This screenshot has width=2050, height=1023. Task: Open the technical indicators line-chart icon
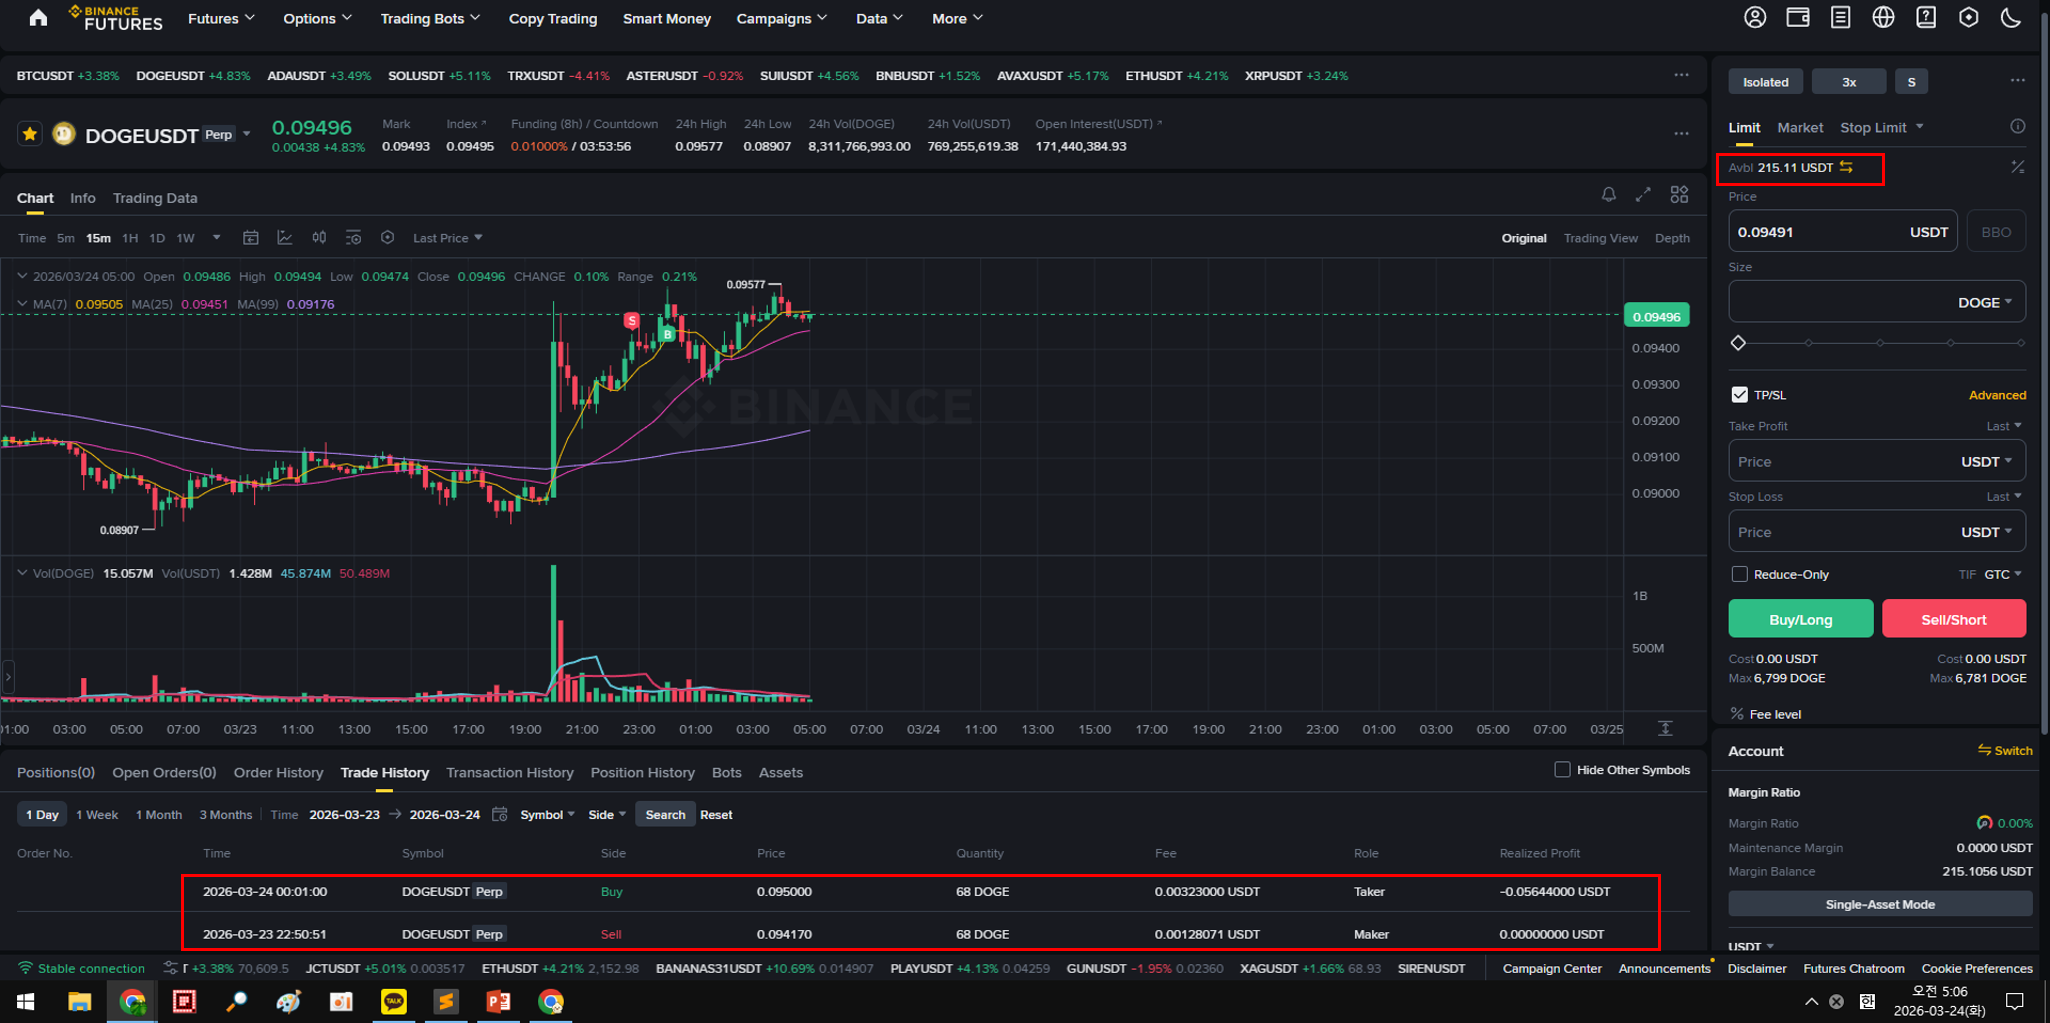285,238
